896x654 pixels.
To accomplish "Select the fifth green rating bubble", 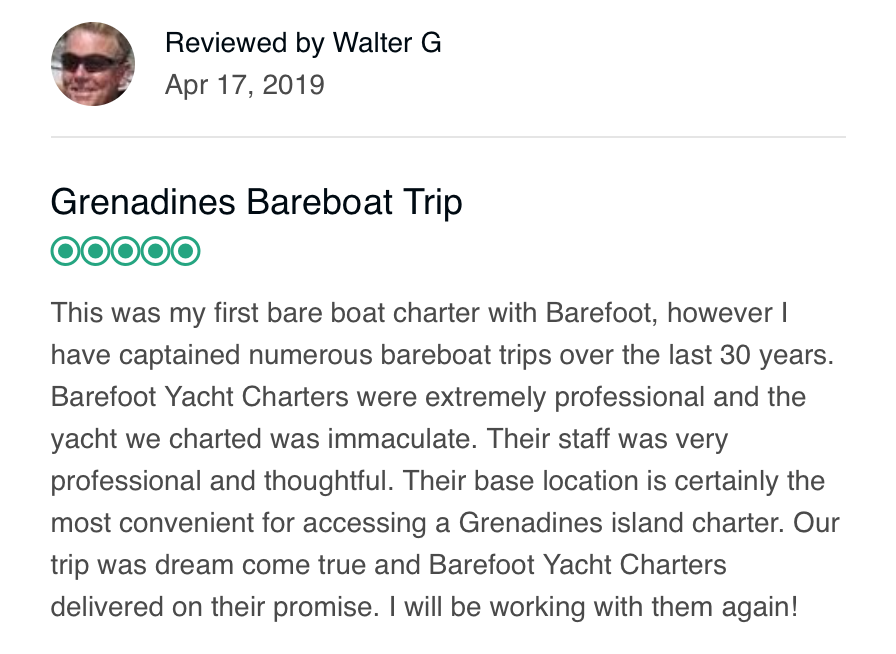I will [x=185, y=251].
